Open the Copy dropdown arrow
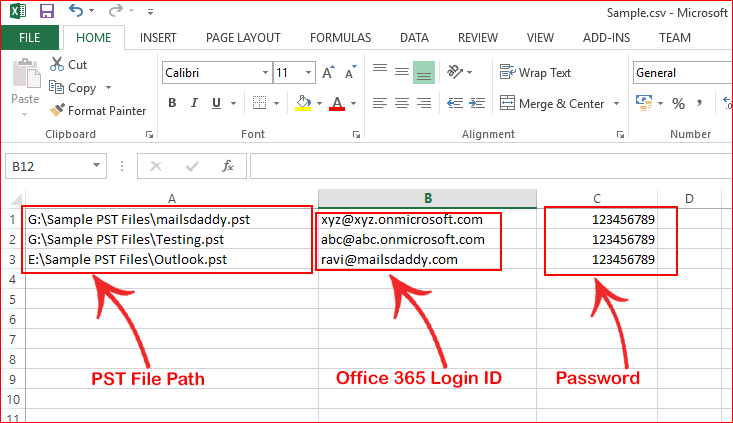This screenshot has height=423, width=733. click(x=108, y=87)
